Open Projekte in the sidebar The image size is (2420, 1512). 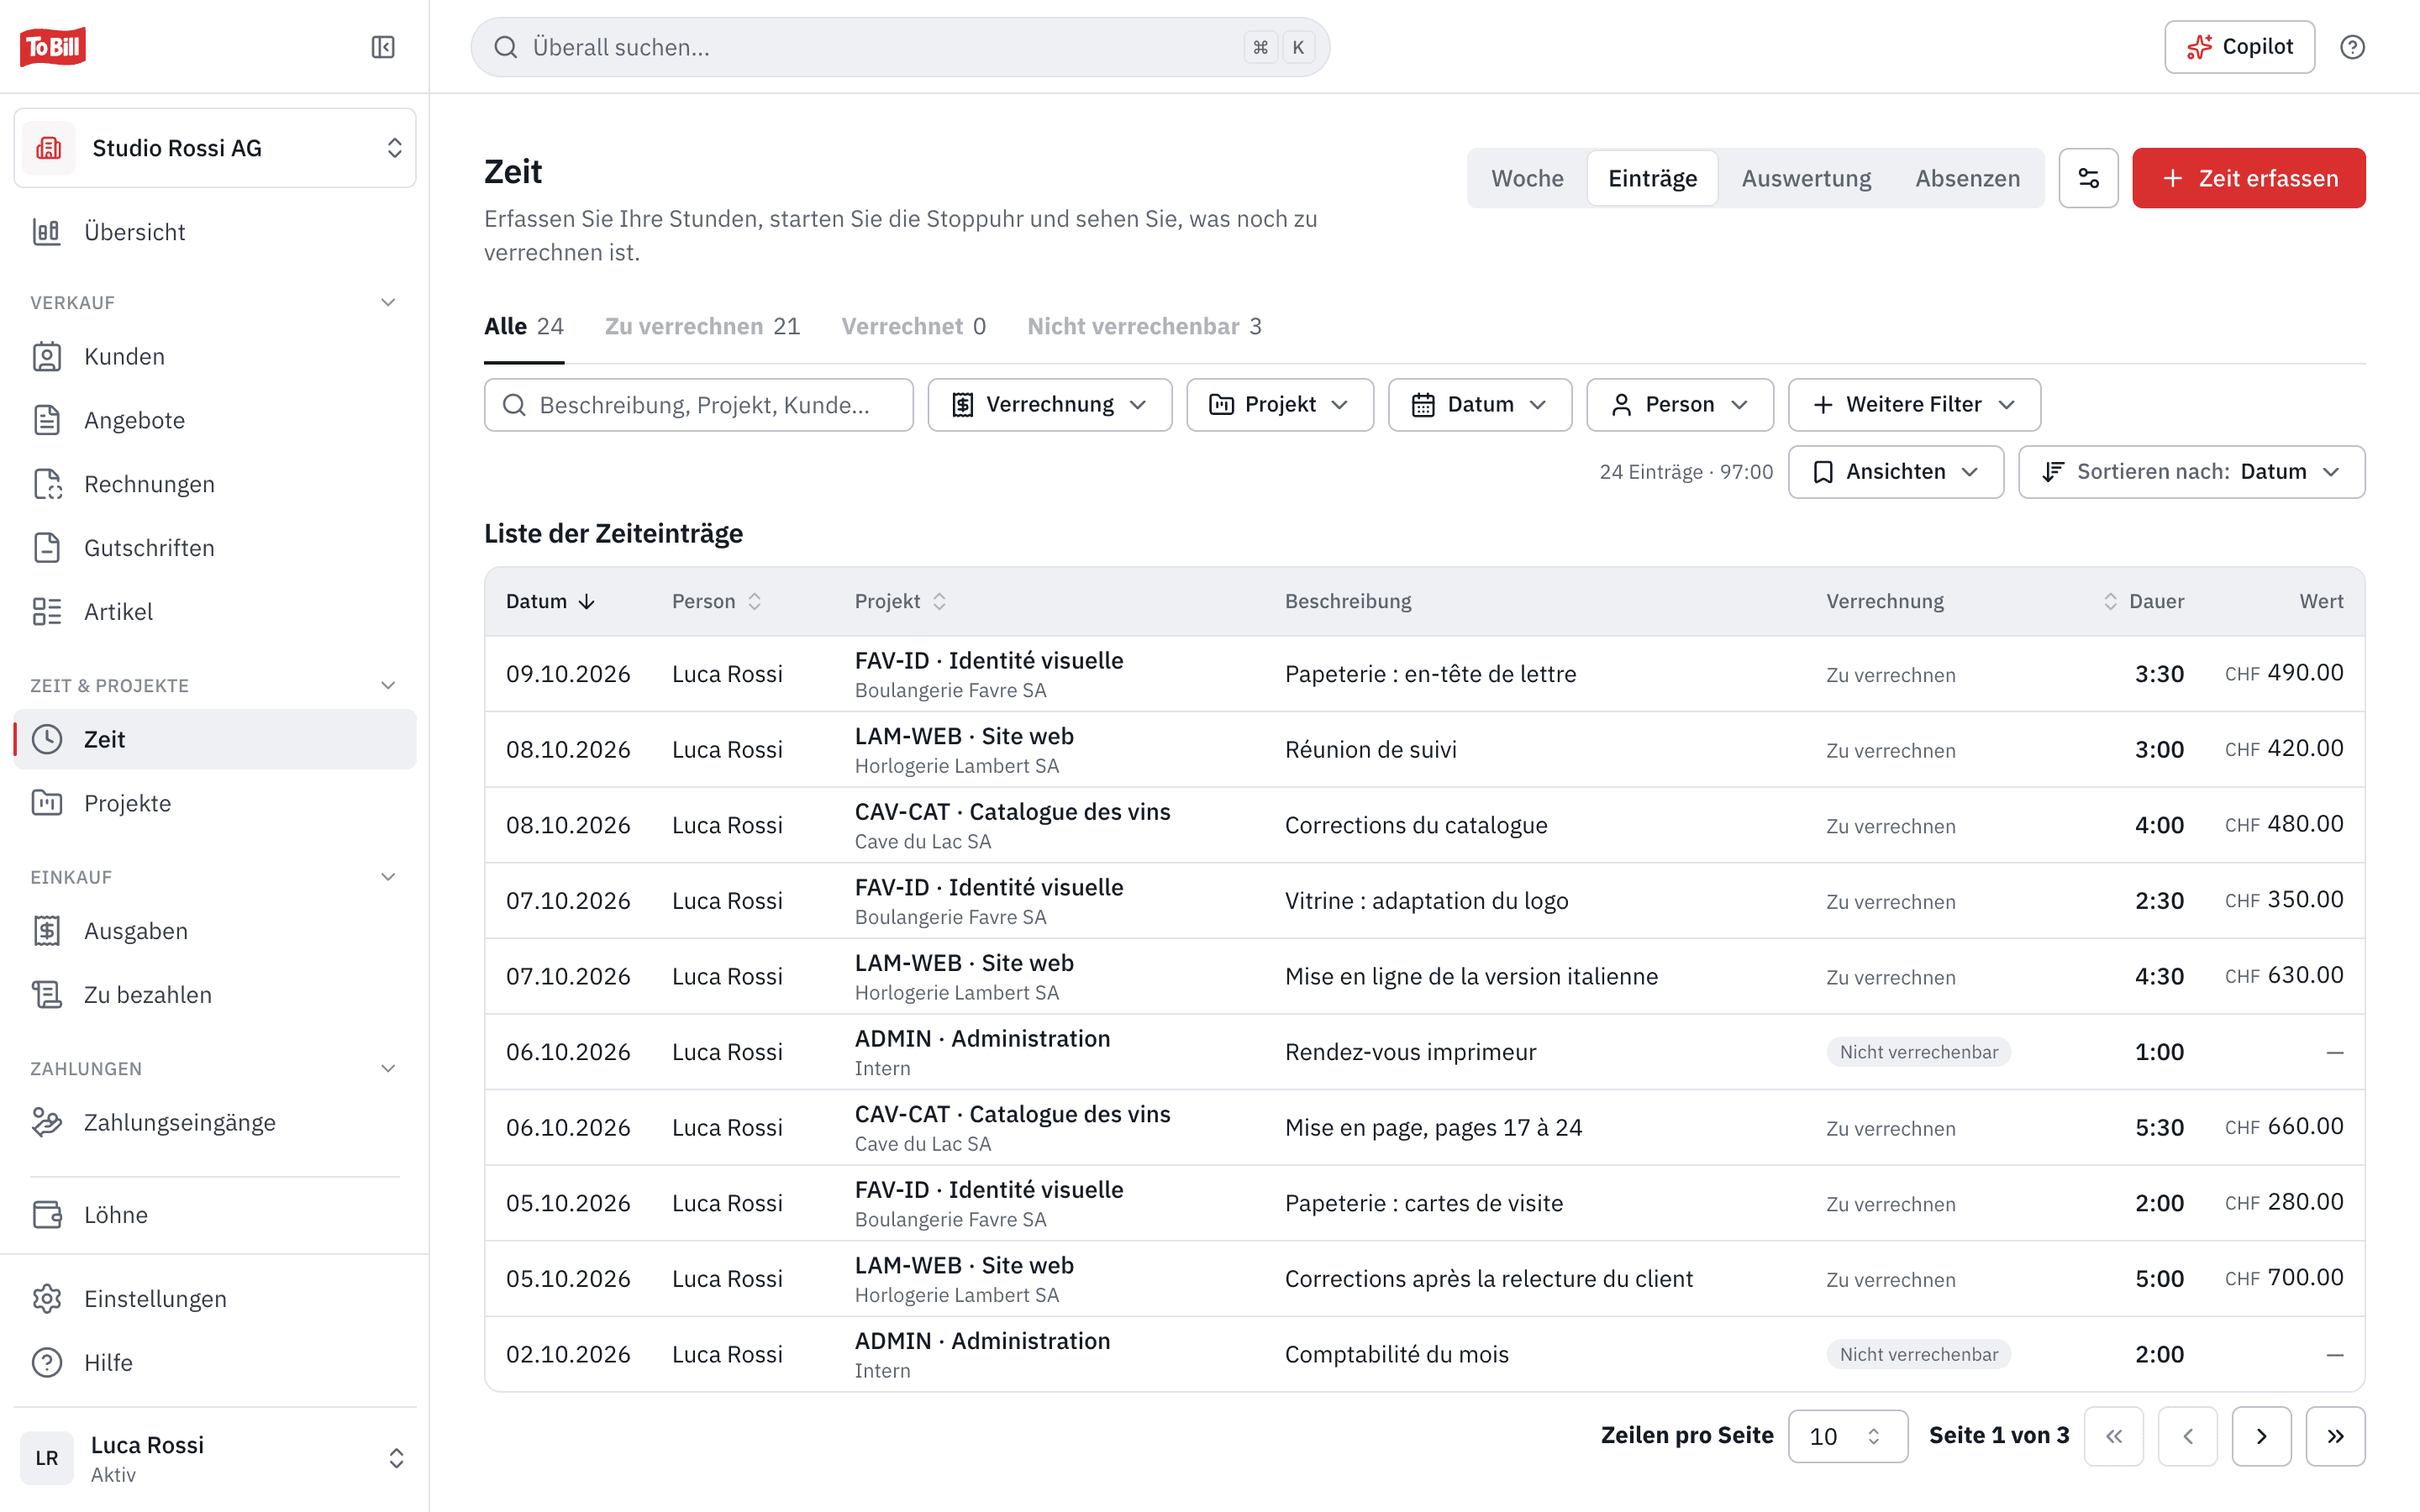215,803
